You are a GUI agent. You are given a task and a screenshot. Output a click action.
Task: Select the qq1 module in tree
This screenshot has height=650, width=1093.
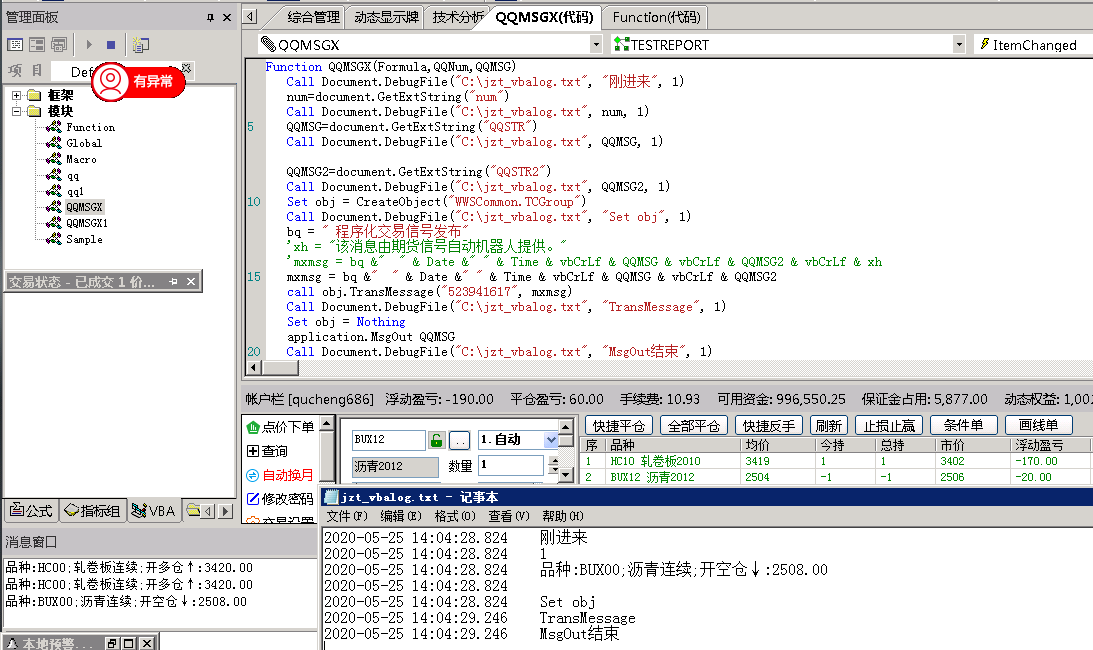click(75, 191)
